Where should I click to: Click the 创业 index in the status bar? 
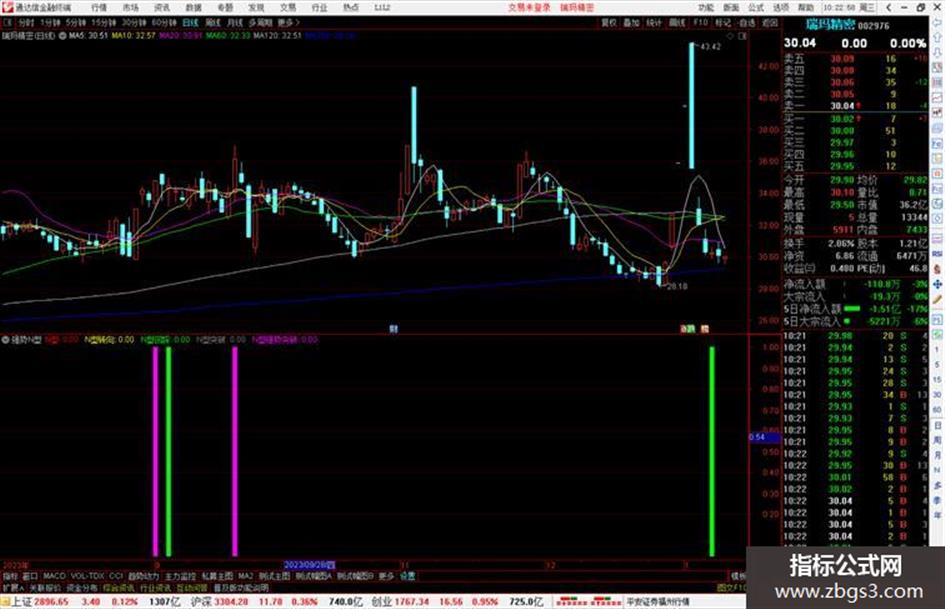380,602
